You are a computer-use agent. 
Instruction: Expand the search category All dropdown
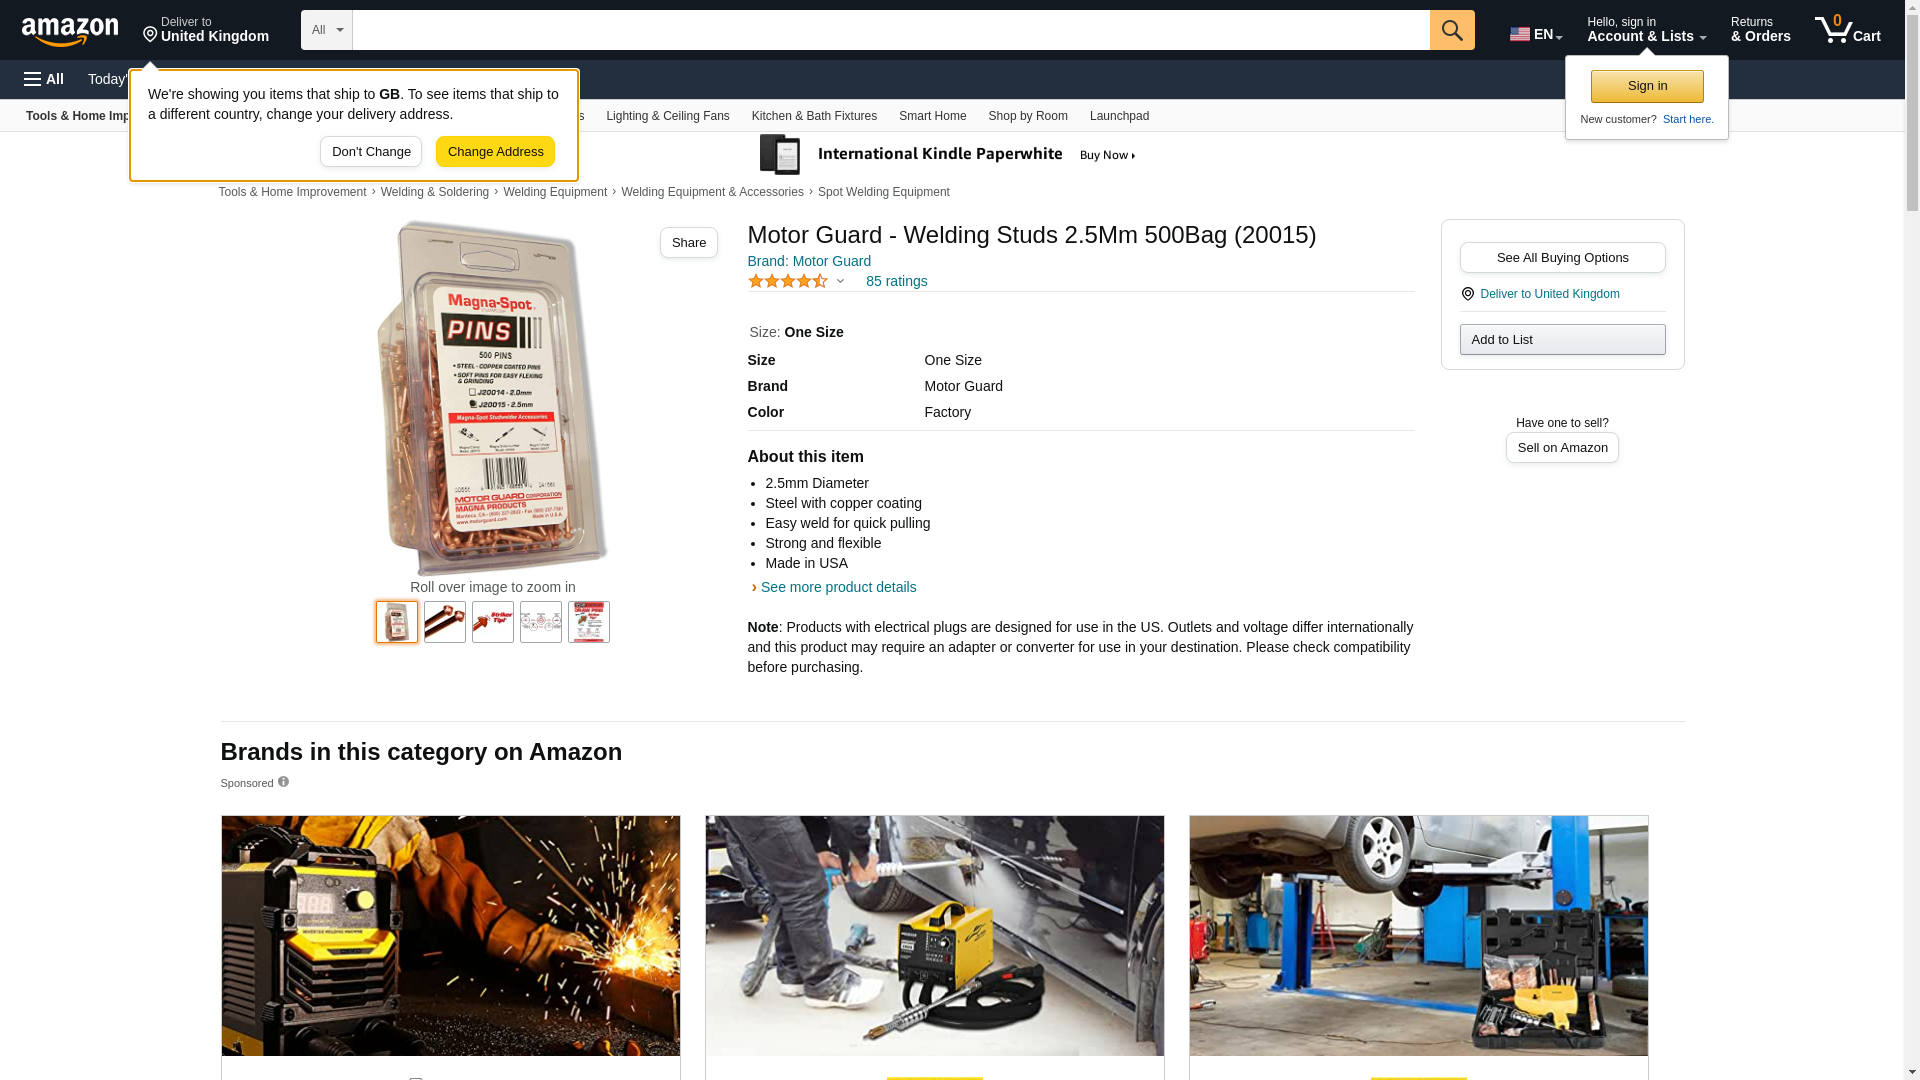(327, 30)
